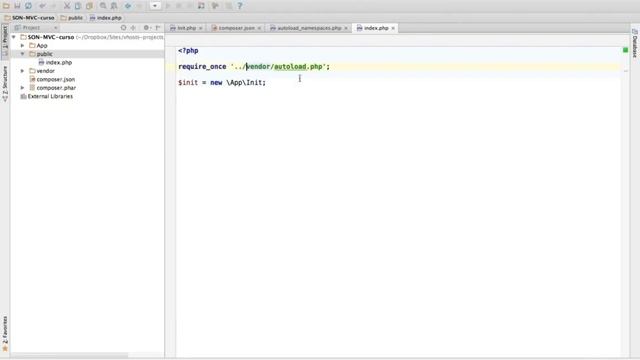
Task: Click '<?php' opening tag in editor
Action: (x=188, y=51)
